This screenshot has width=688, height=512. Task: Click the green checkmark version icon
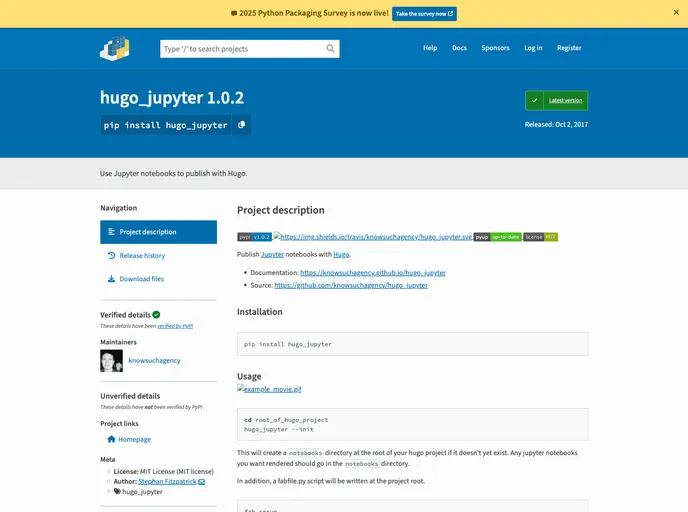coord(534,100)
